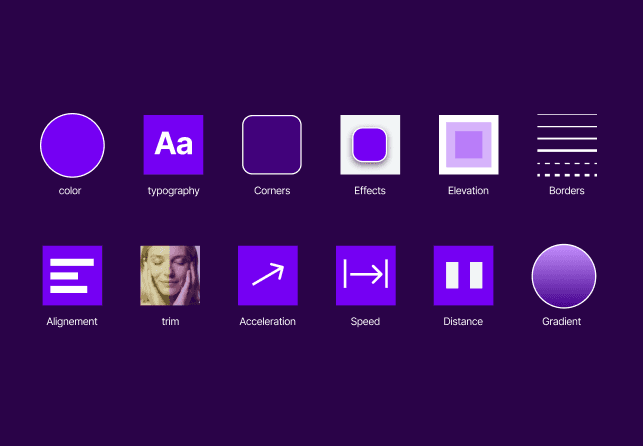643x446 pixels.
Task: Click the Gradient circle icon
Action: [x=564, y=276]
